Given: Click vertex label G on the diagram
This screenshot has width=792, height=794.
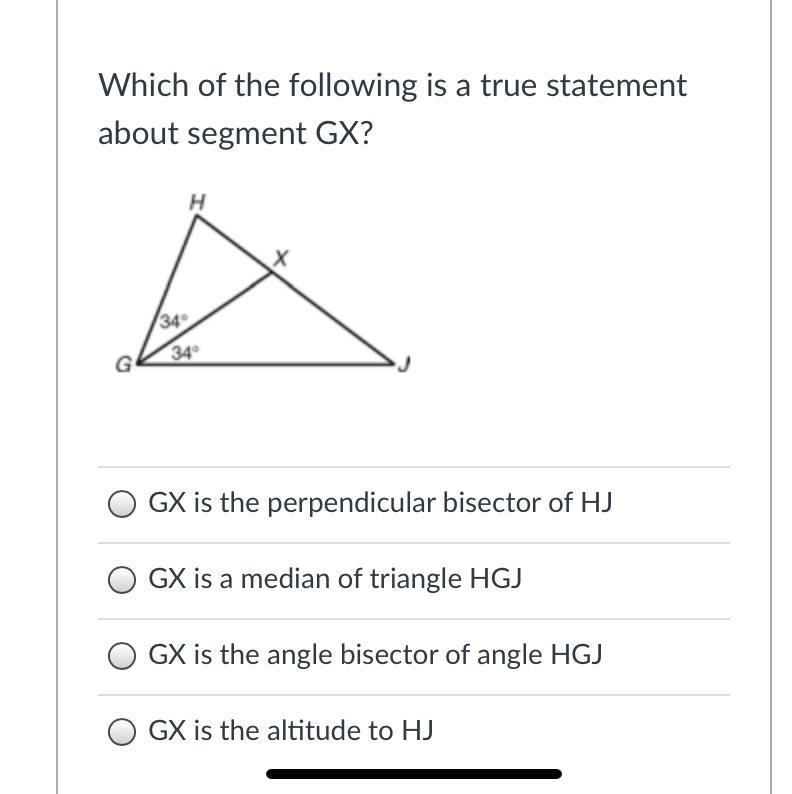Looking at the screenshot, I should (x=124, y=364).
